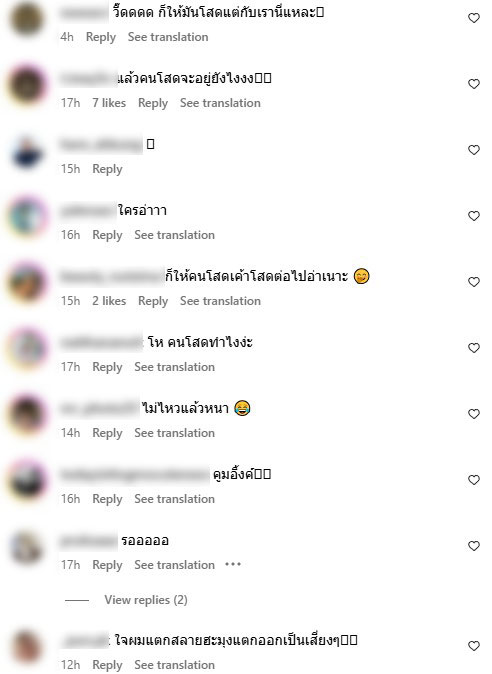Open the 2 likes count list
This screenshot has width=492, height=674.
[x=109, y=301]
